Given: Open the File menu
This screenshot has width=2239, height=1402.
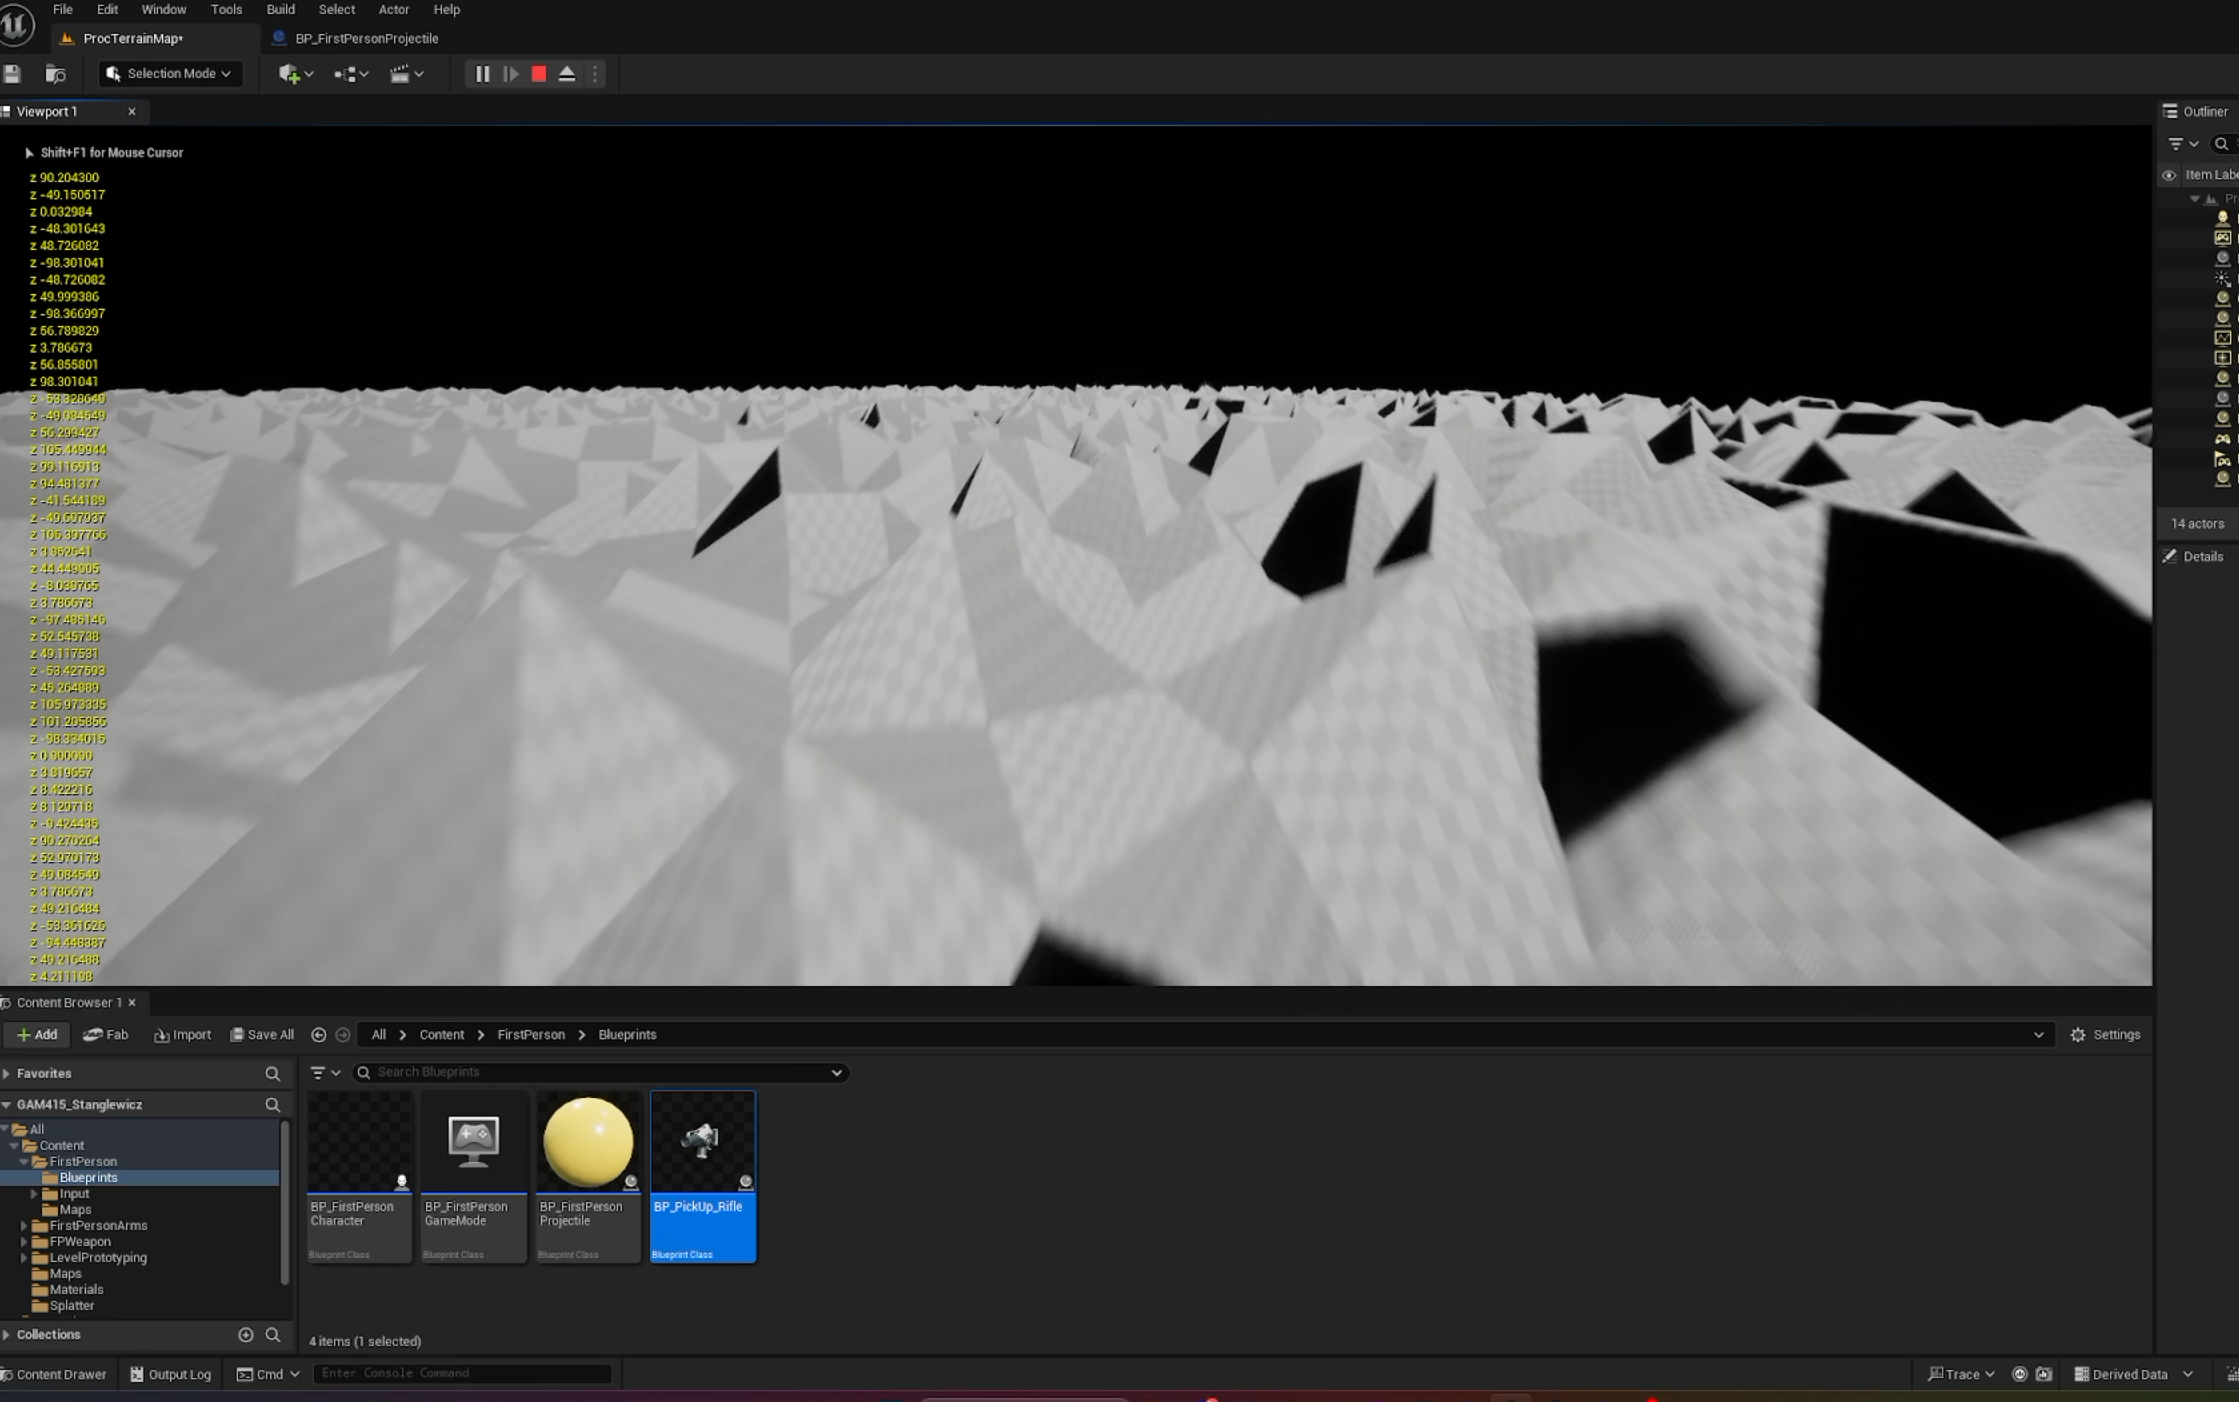Looking at the screenshot, I should pos(63,9).
